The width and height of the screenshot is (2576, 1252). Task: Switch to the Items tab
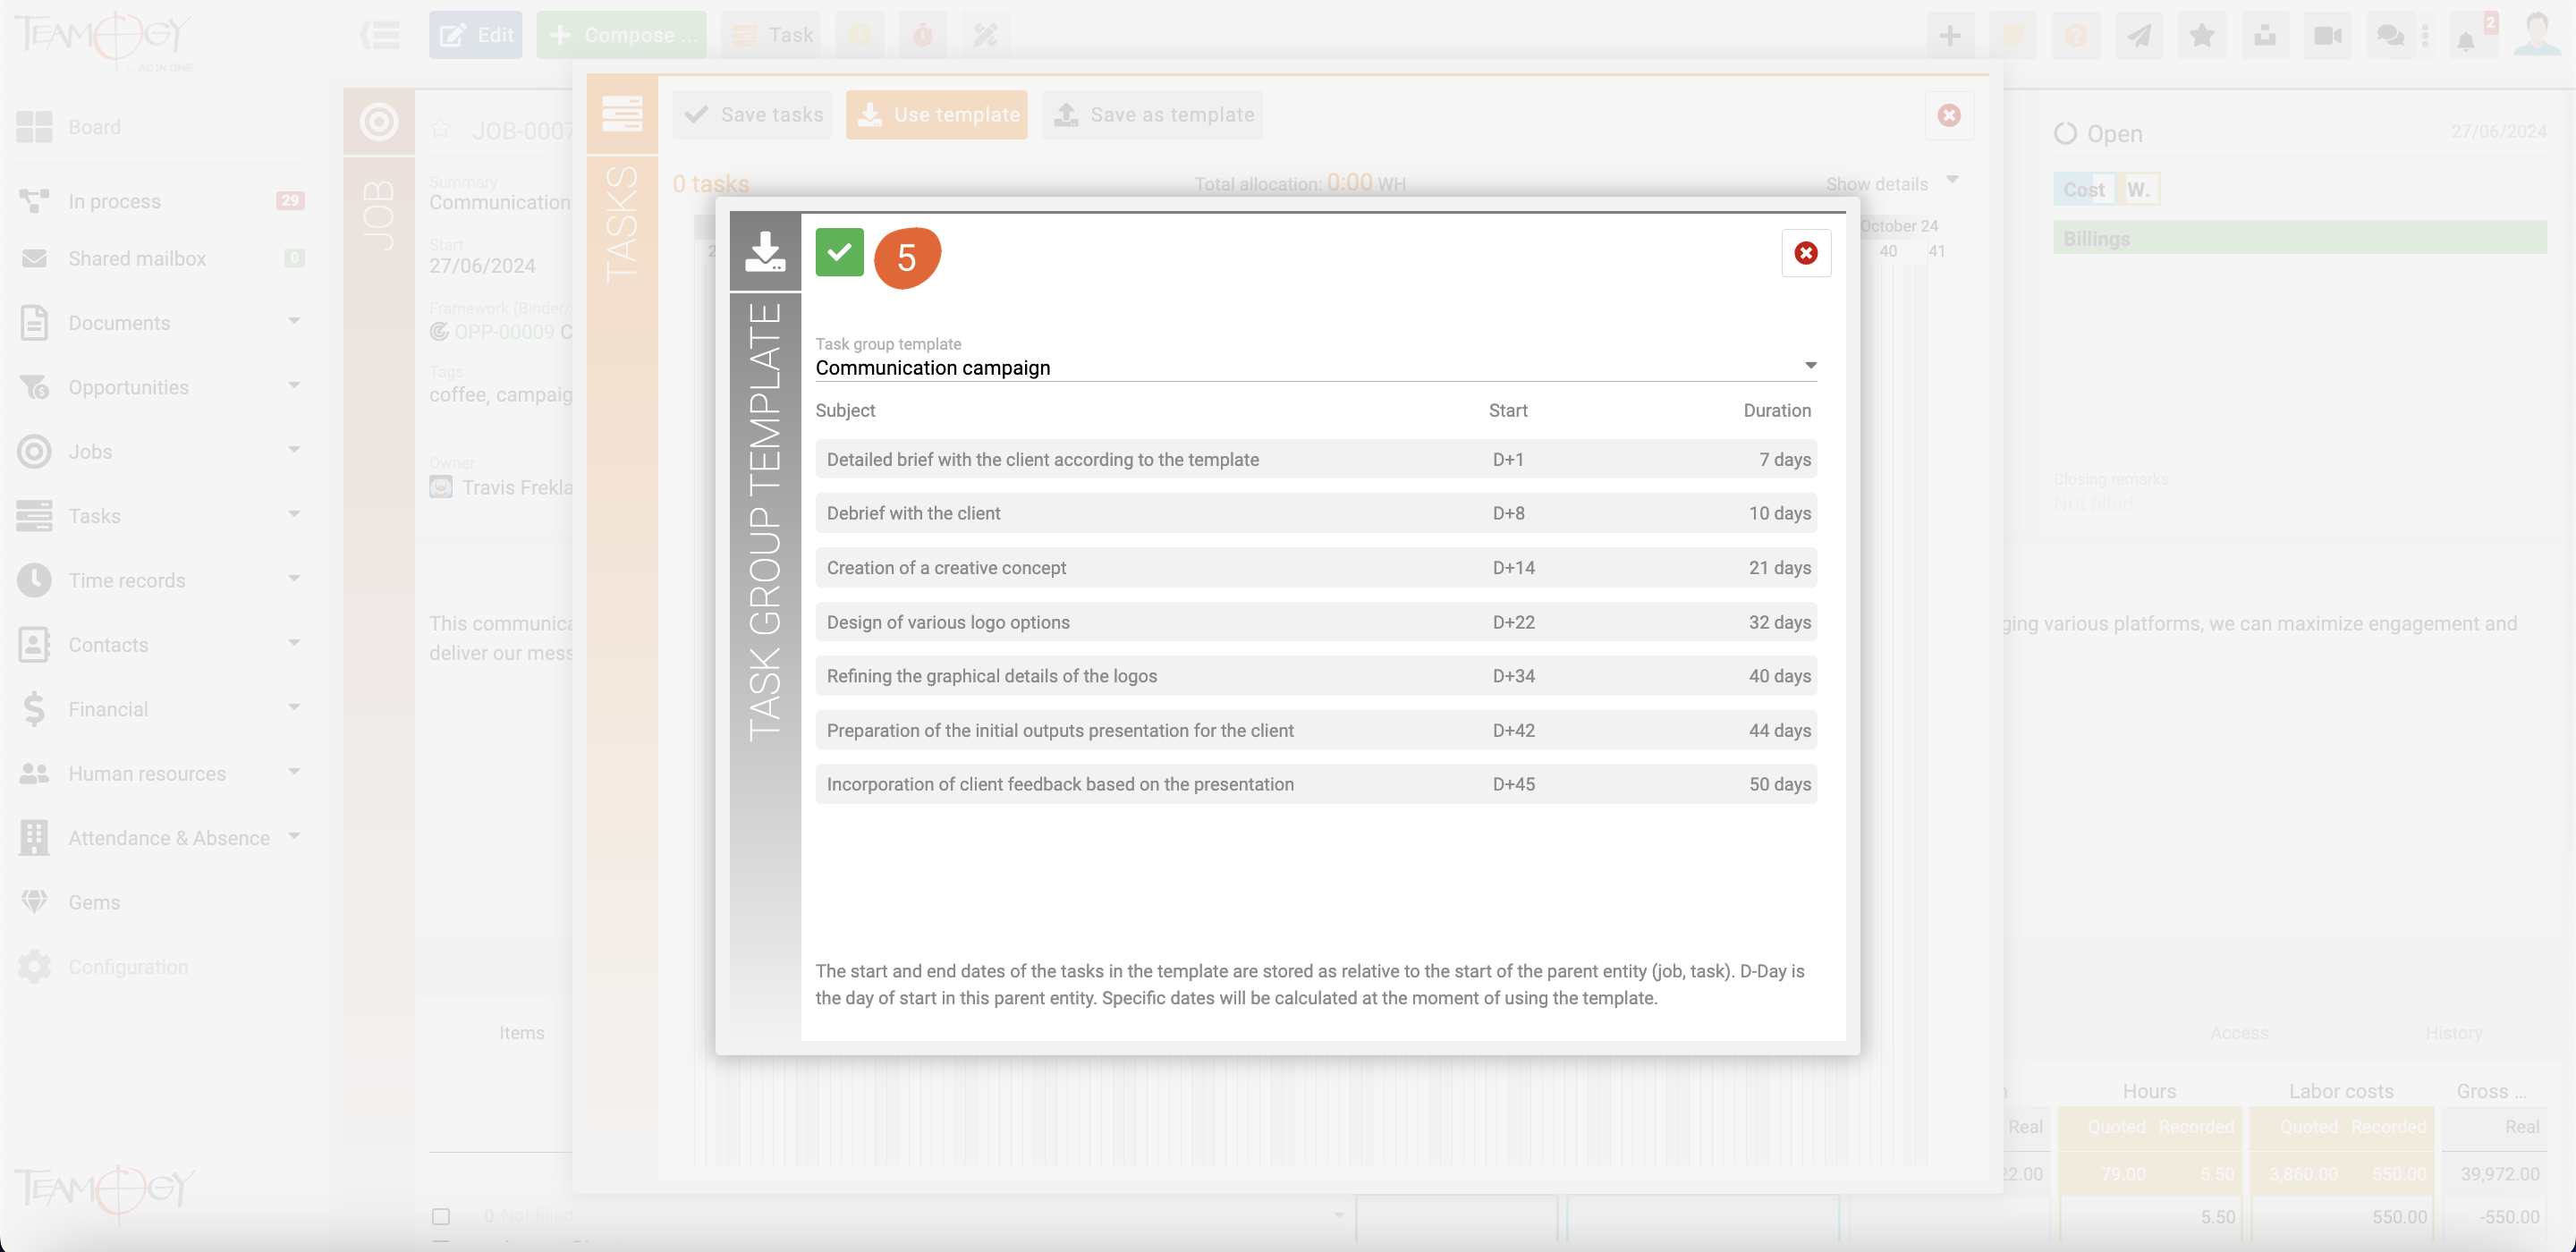(x=522, y=1033)
